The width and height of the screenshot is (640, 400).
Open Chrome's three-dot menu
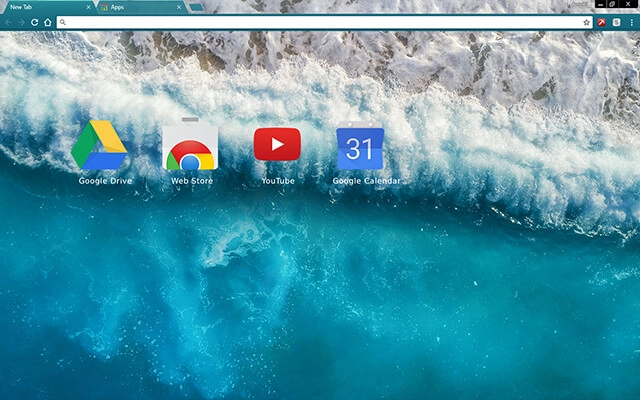coord(631,22)
